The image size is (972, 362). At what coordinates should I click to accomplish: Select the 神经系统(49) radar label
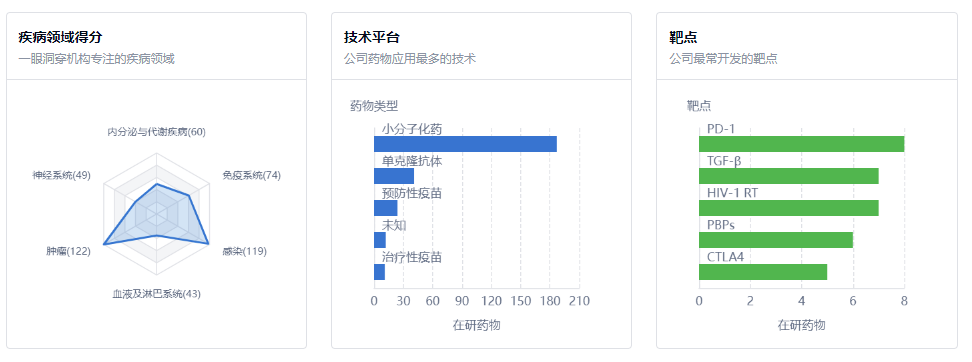61,175
